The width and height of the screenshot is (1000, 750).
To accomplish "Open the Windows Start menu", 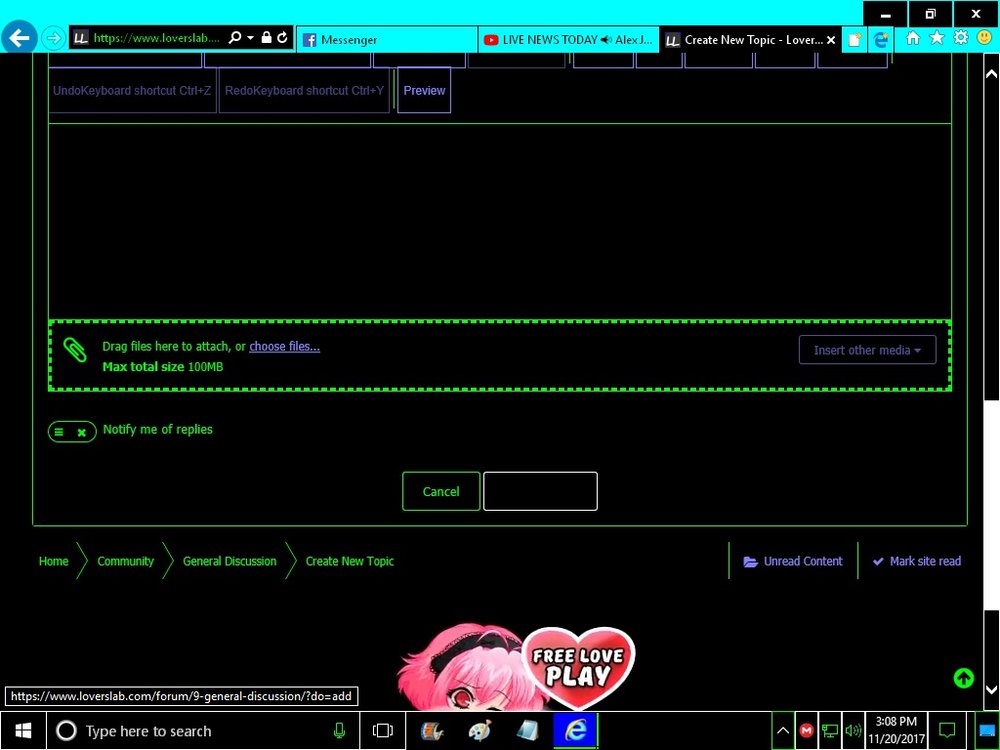I will click(23, 731).
